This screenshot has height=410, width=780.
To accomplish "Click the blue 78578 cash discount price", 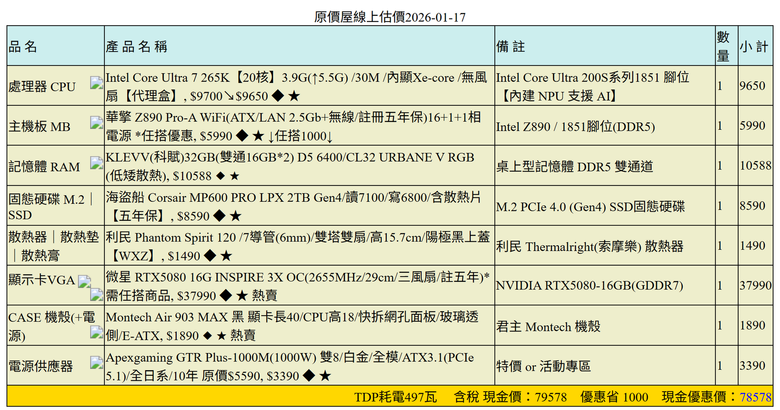I will (x=756, y=397).
